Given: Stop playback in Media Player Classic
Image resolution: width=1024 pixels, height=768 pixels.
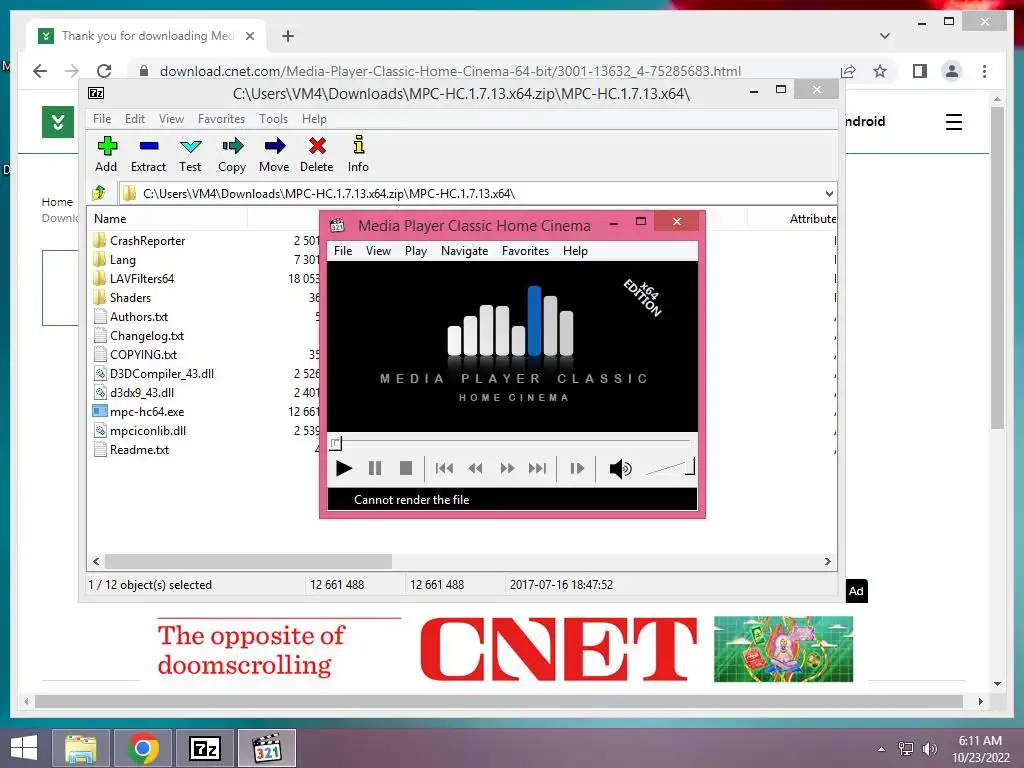Looking at the screenshot, I should pyautogui.click(x=406, y=468).
